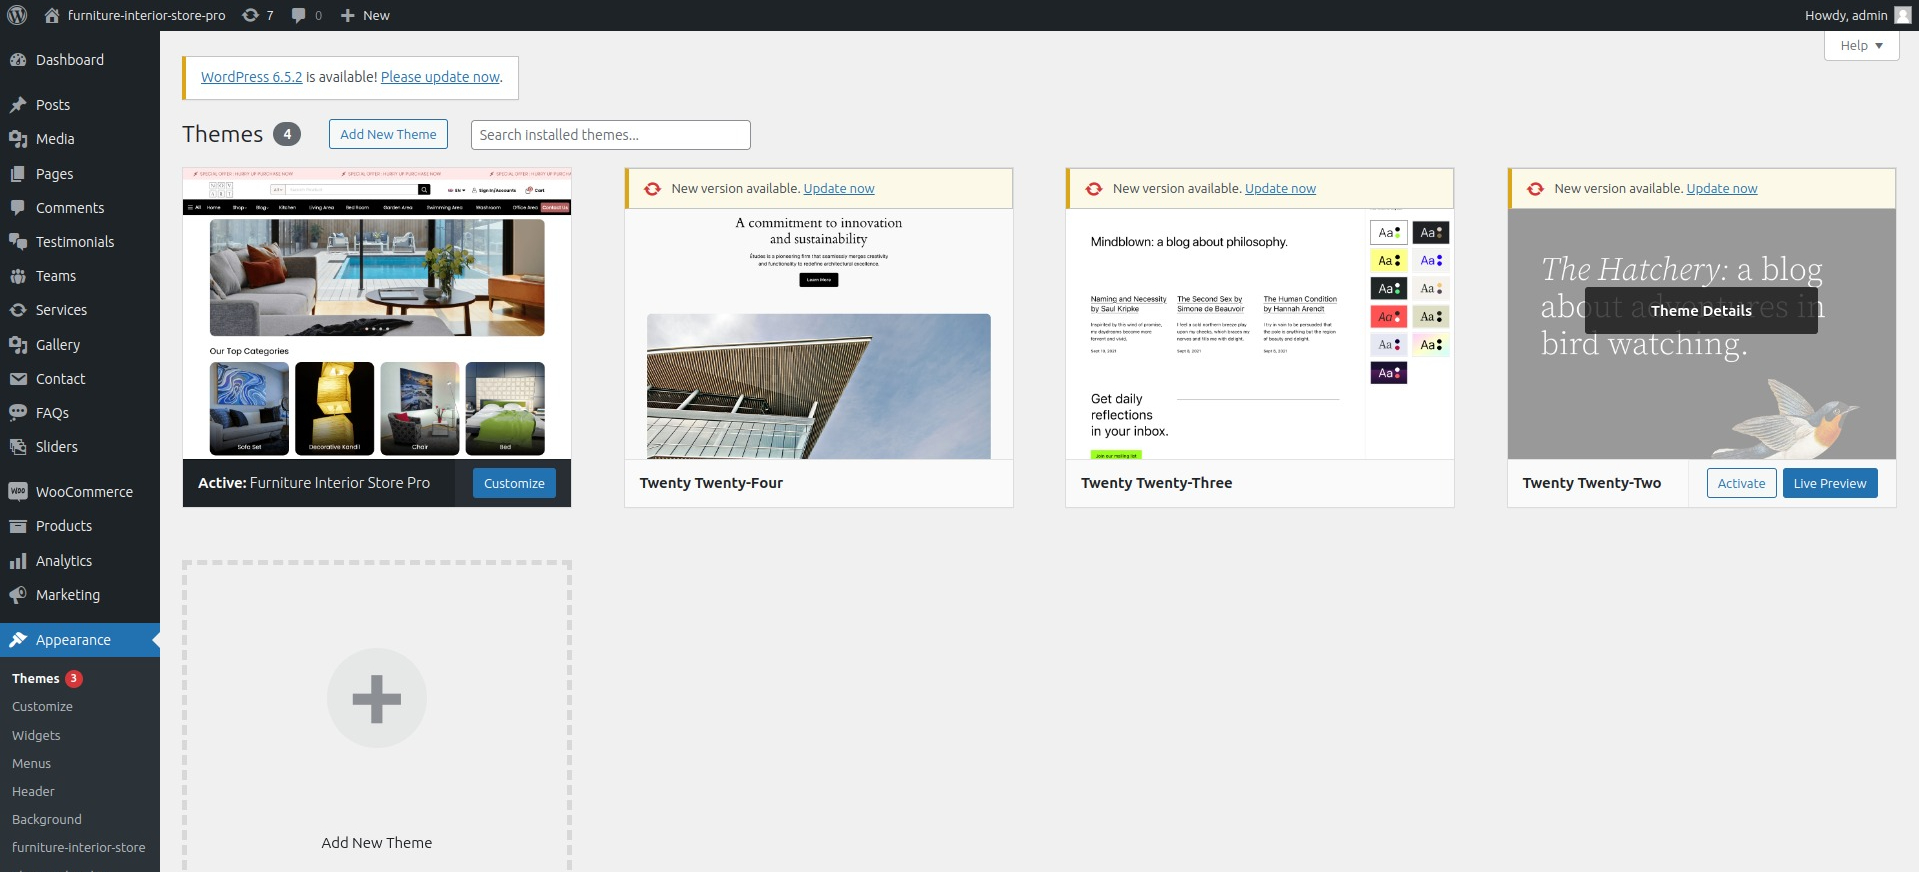Update Twenty Twenty-Three via Update now

click(1280, 188)
